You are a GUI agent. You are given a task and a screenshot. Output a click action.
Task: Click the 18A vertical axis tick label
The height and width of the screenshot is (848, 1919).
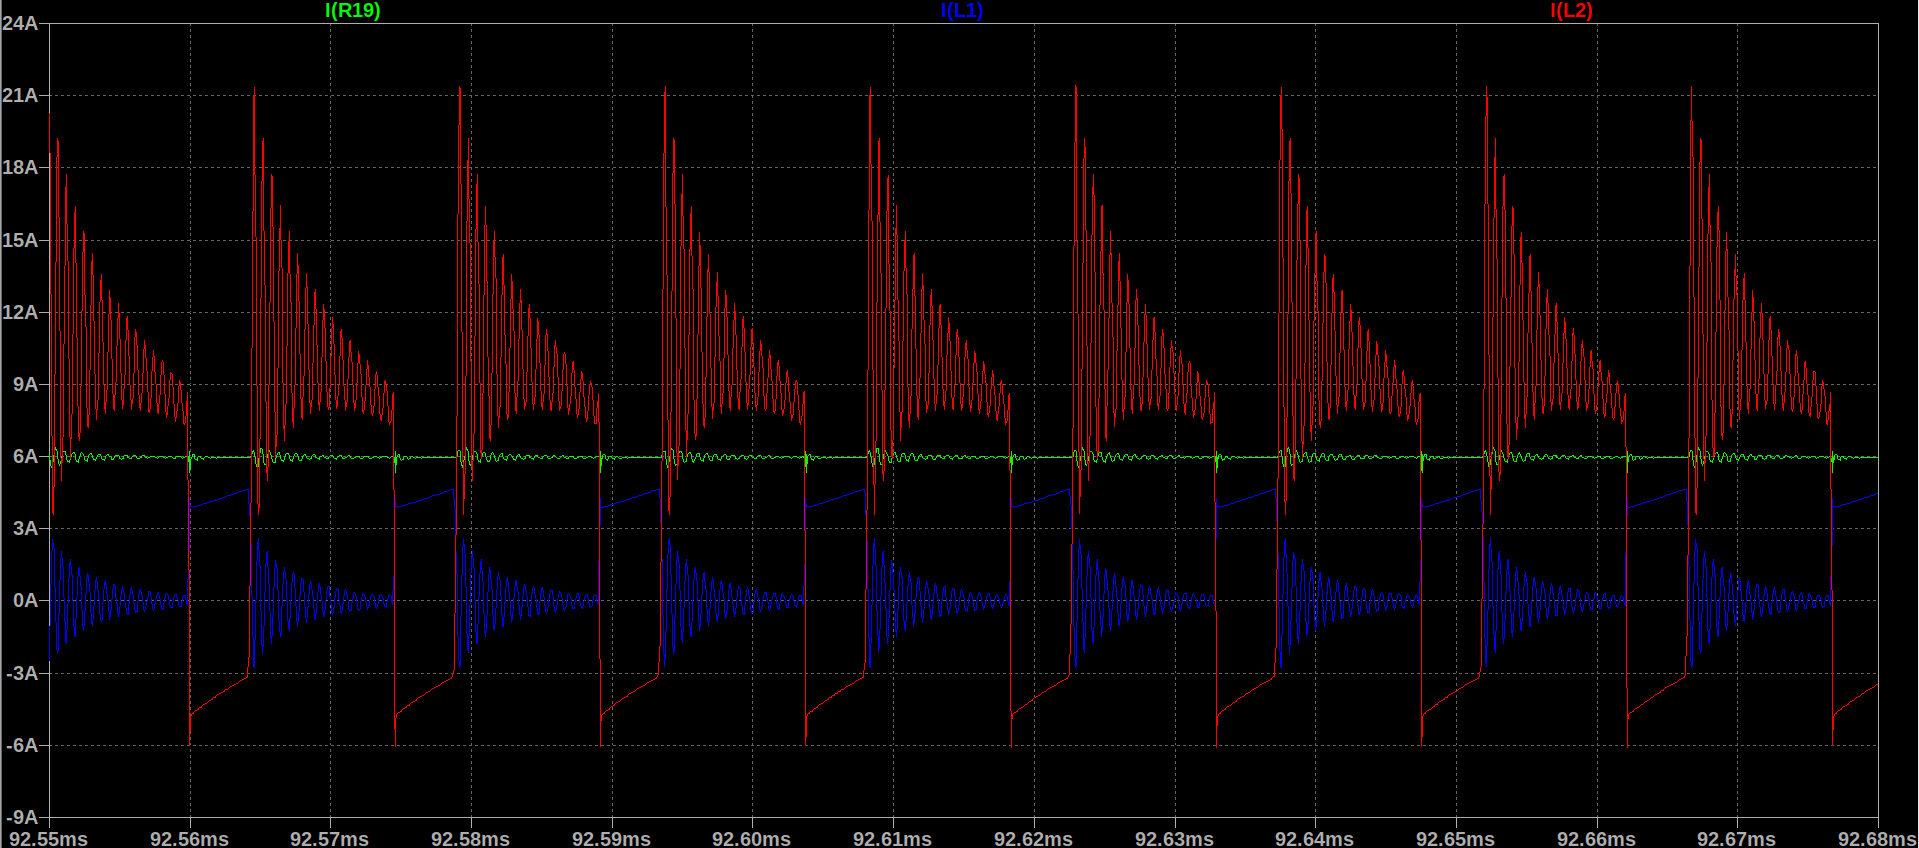pyautogui.click(x=20, y=167)
